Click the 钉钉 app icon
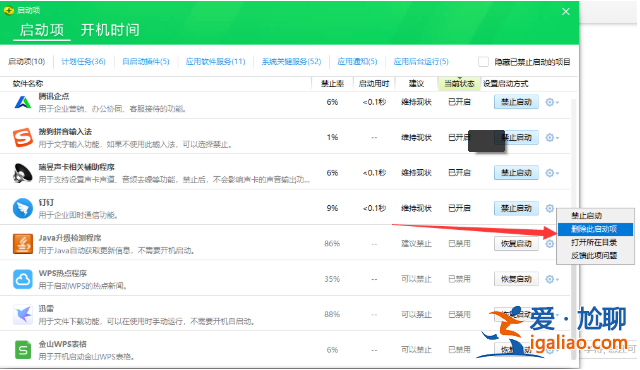Screen dimensions: 640x370 point(23,208)
